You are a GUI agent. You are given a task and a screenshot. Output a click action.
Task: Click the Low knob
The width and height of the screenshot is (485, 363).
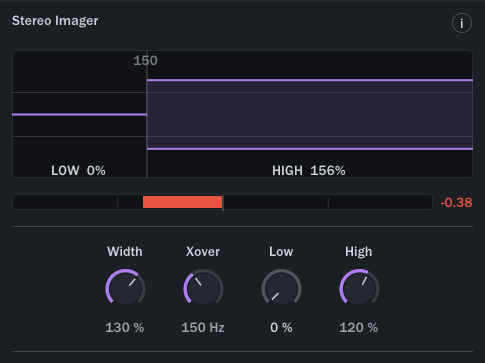(281, 288)
